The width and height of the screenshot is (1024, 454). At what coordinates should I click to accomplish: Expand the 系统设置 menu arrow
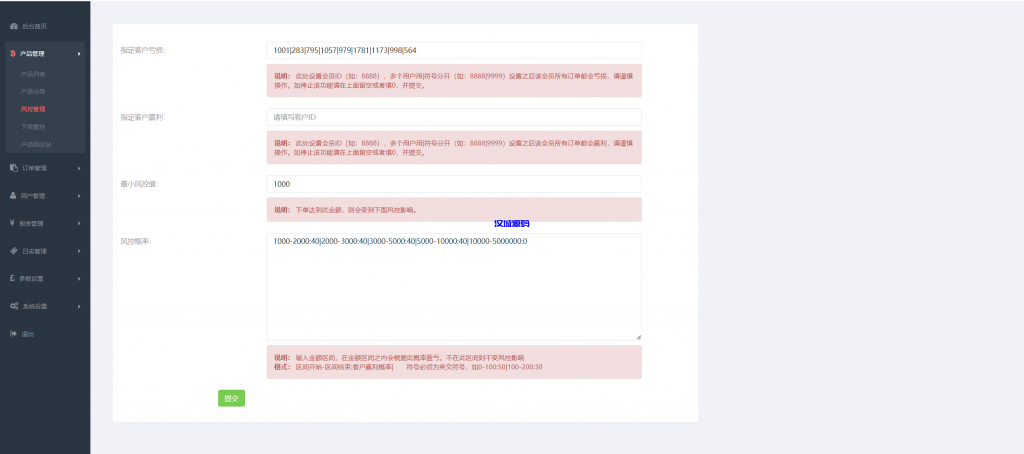pyautogui.click(x=79, y=306)
